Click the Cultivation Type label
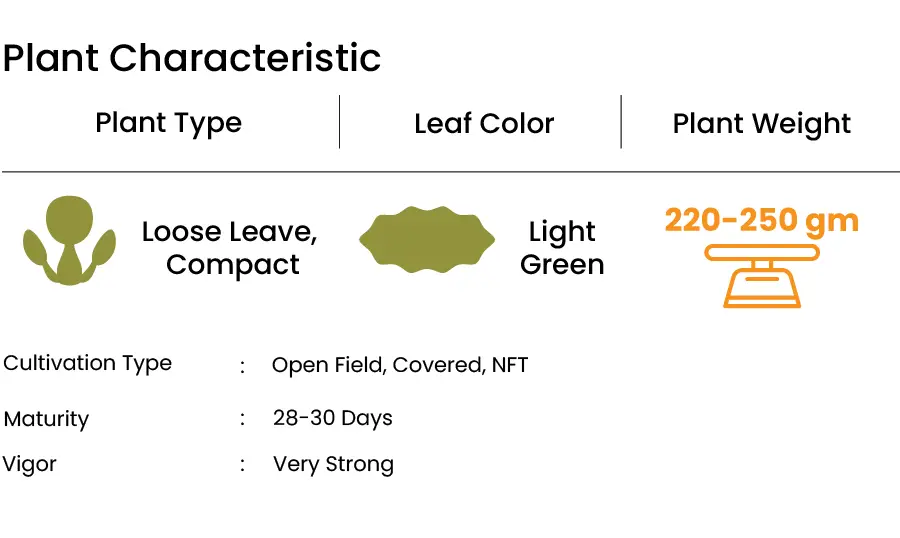This screenshot has width=900, height=538. pyautogui.click(x=87, y=363)
